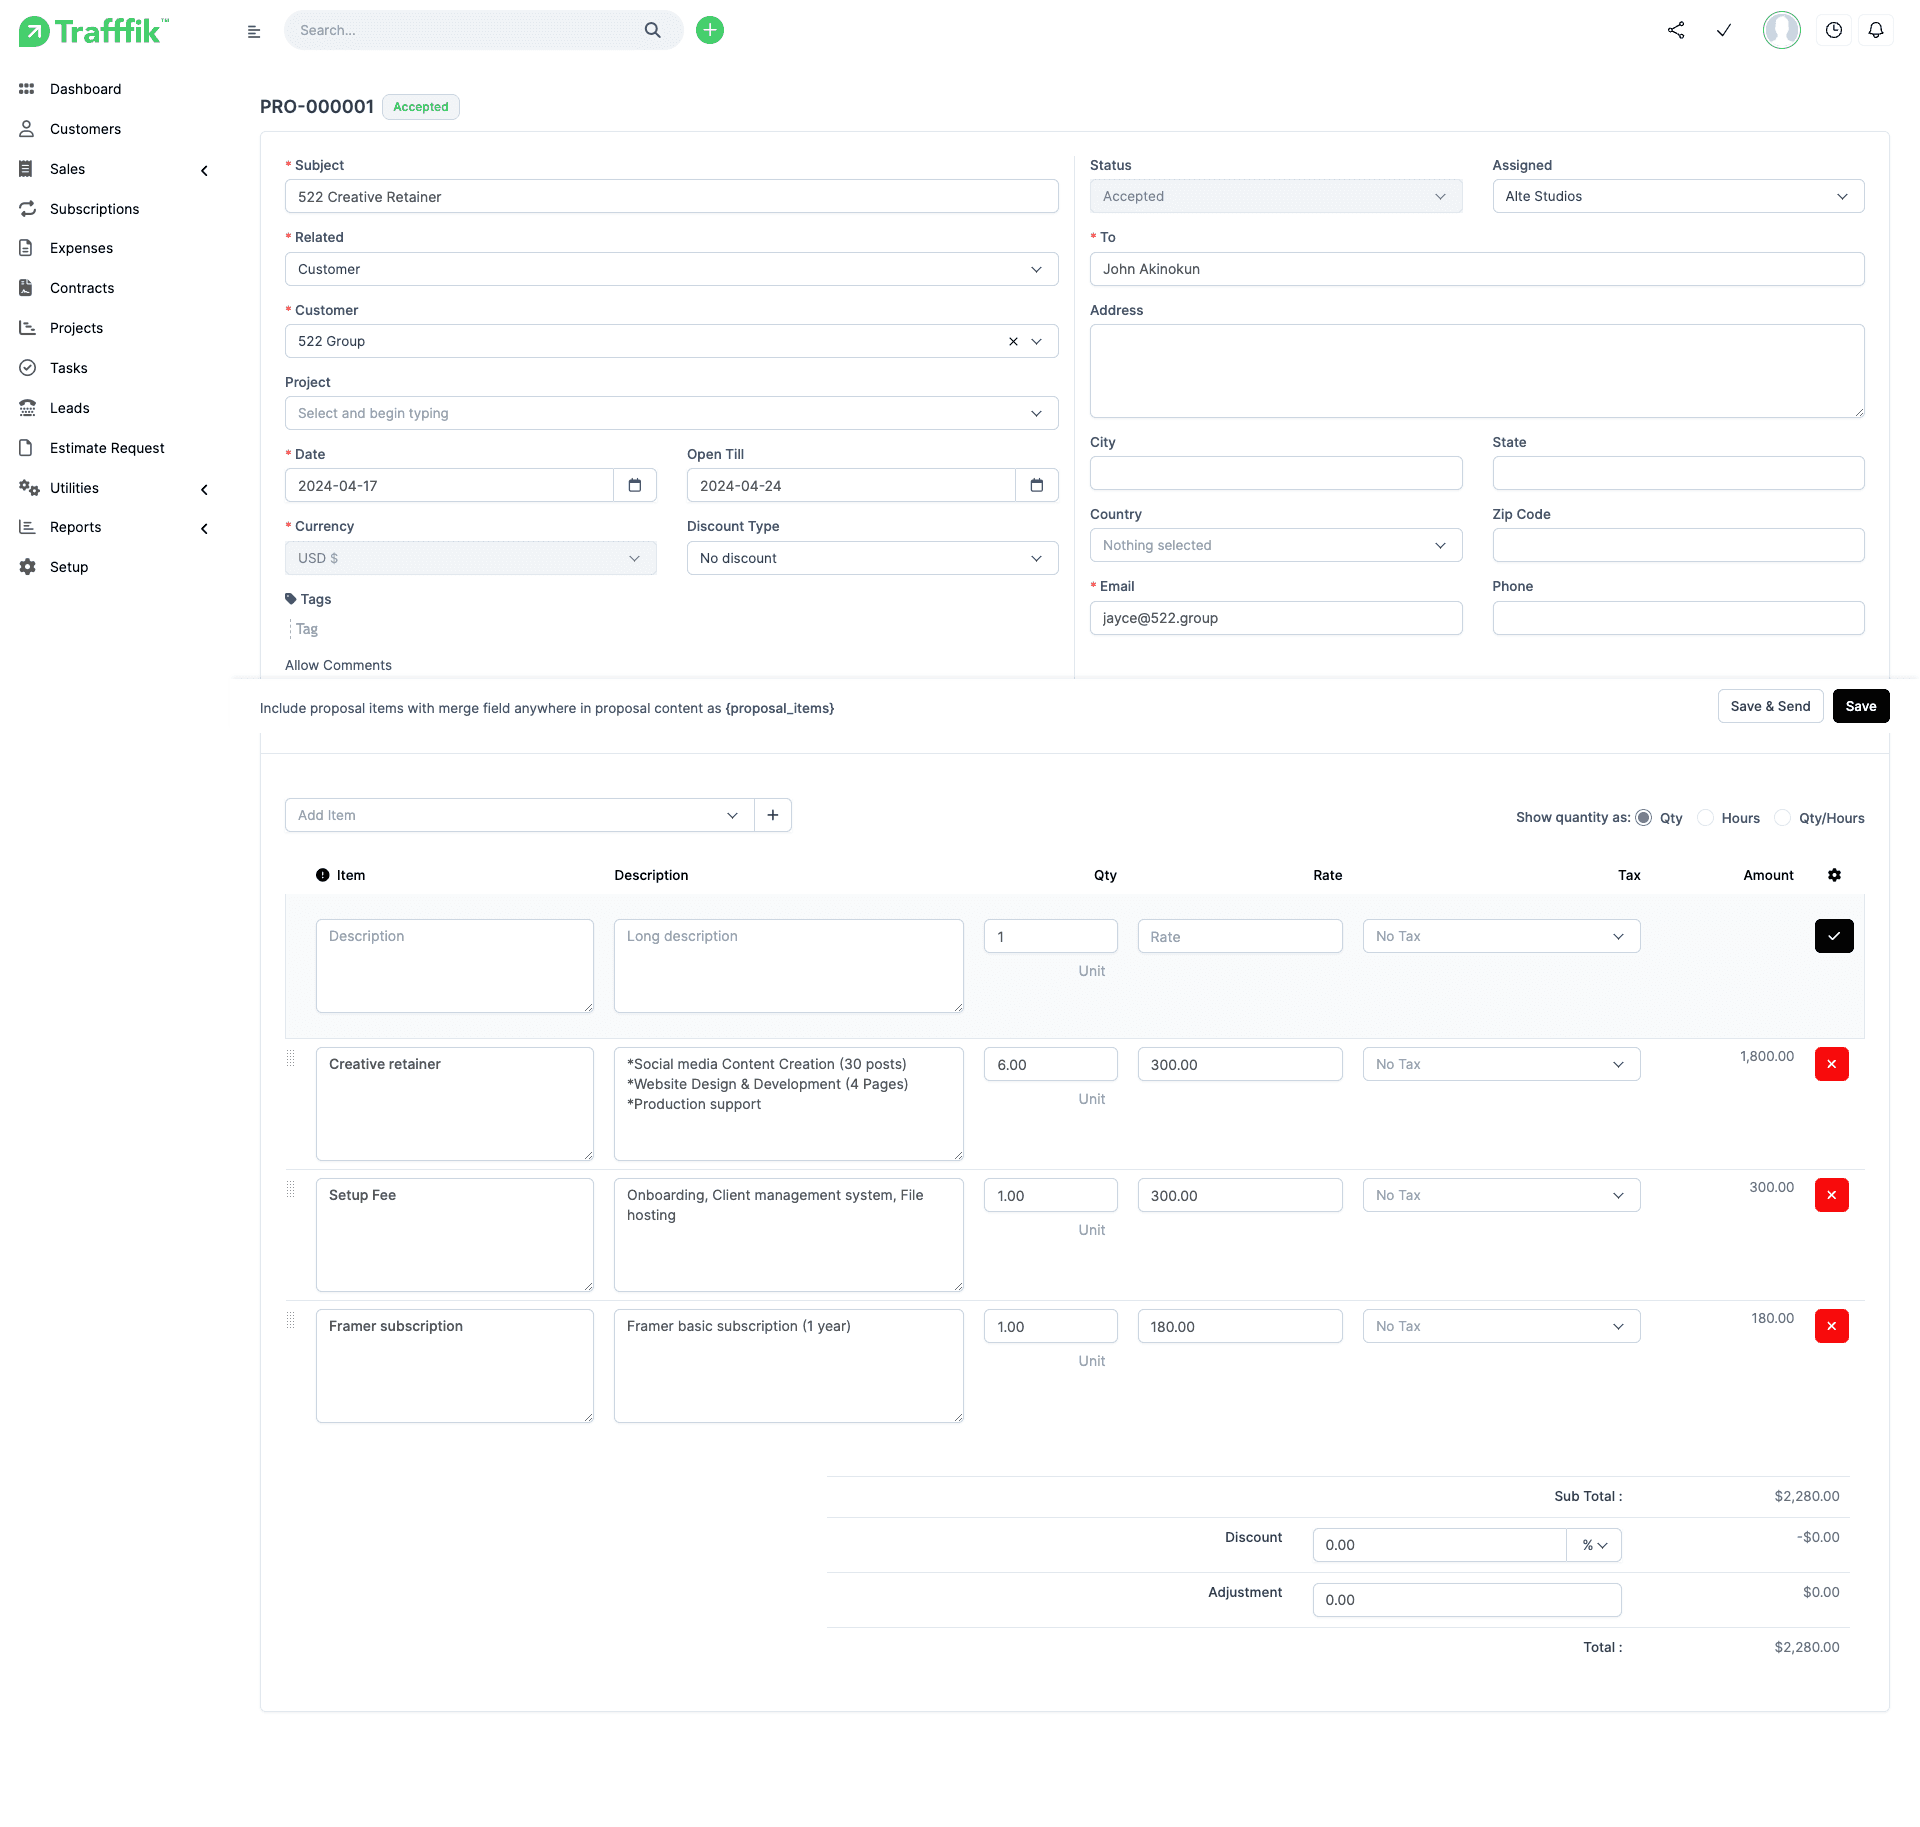
Task: Click the green quick-create plus icon
Action: tap(710, 30)
